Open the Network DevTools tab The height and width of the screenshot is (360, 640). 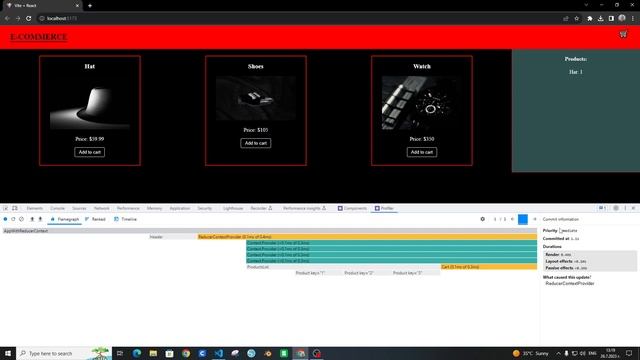click(102, 208)
